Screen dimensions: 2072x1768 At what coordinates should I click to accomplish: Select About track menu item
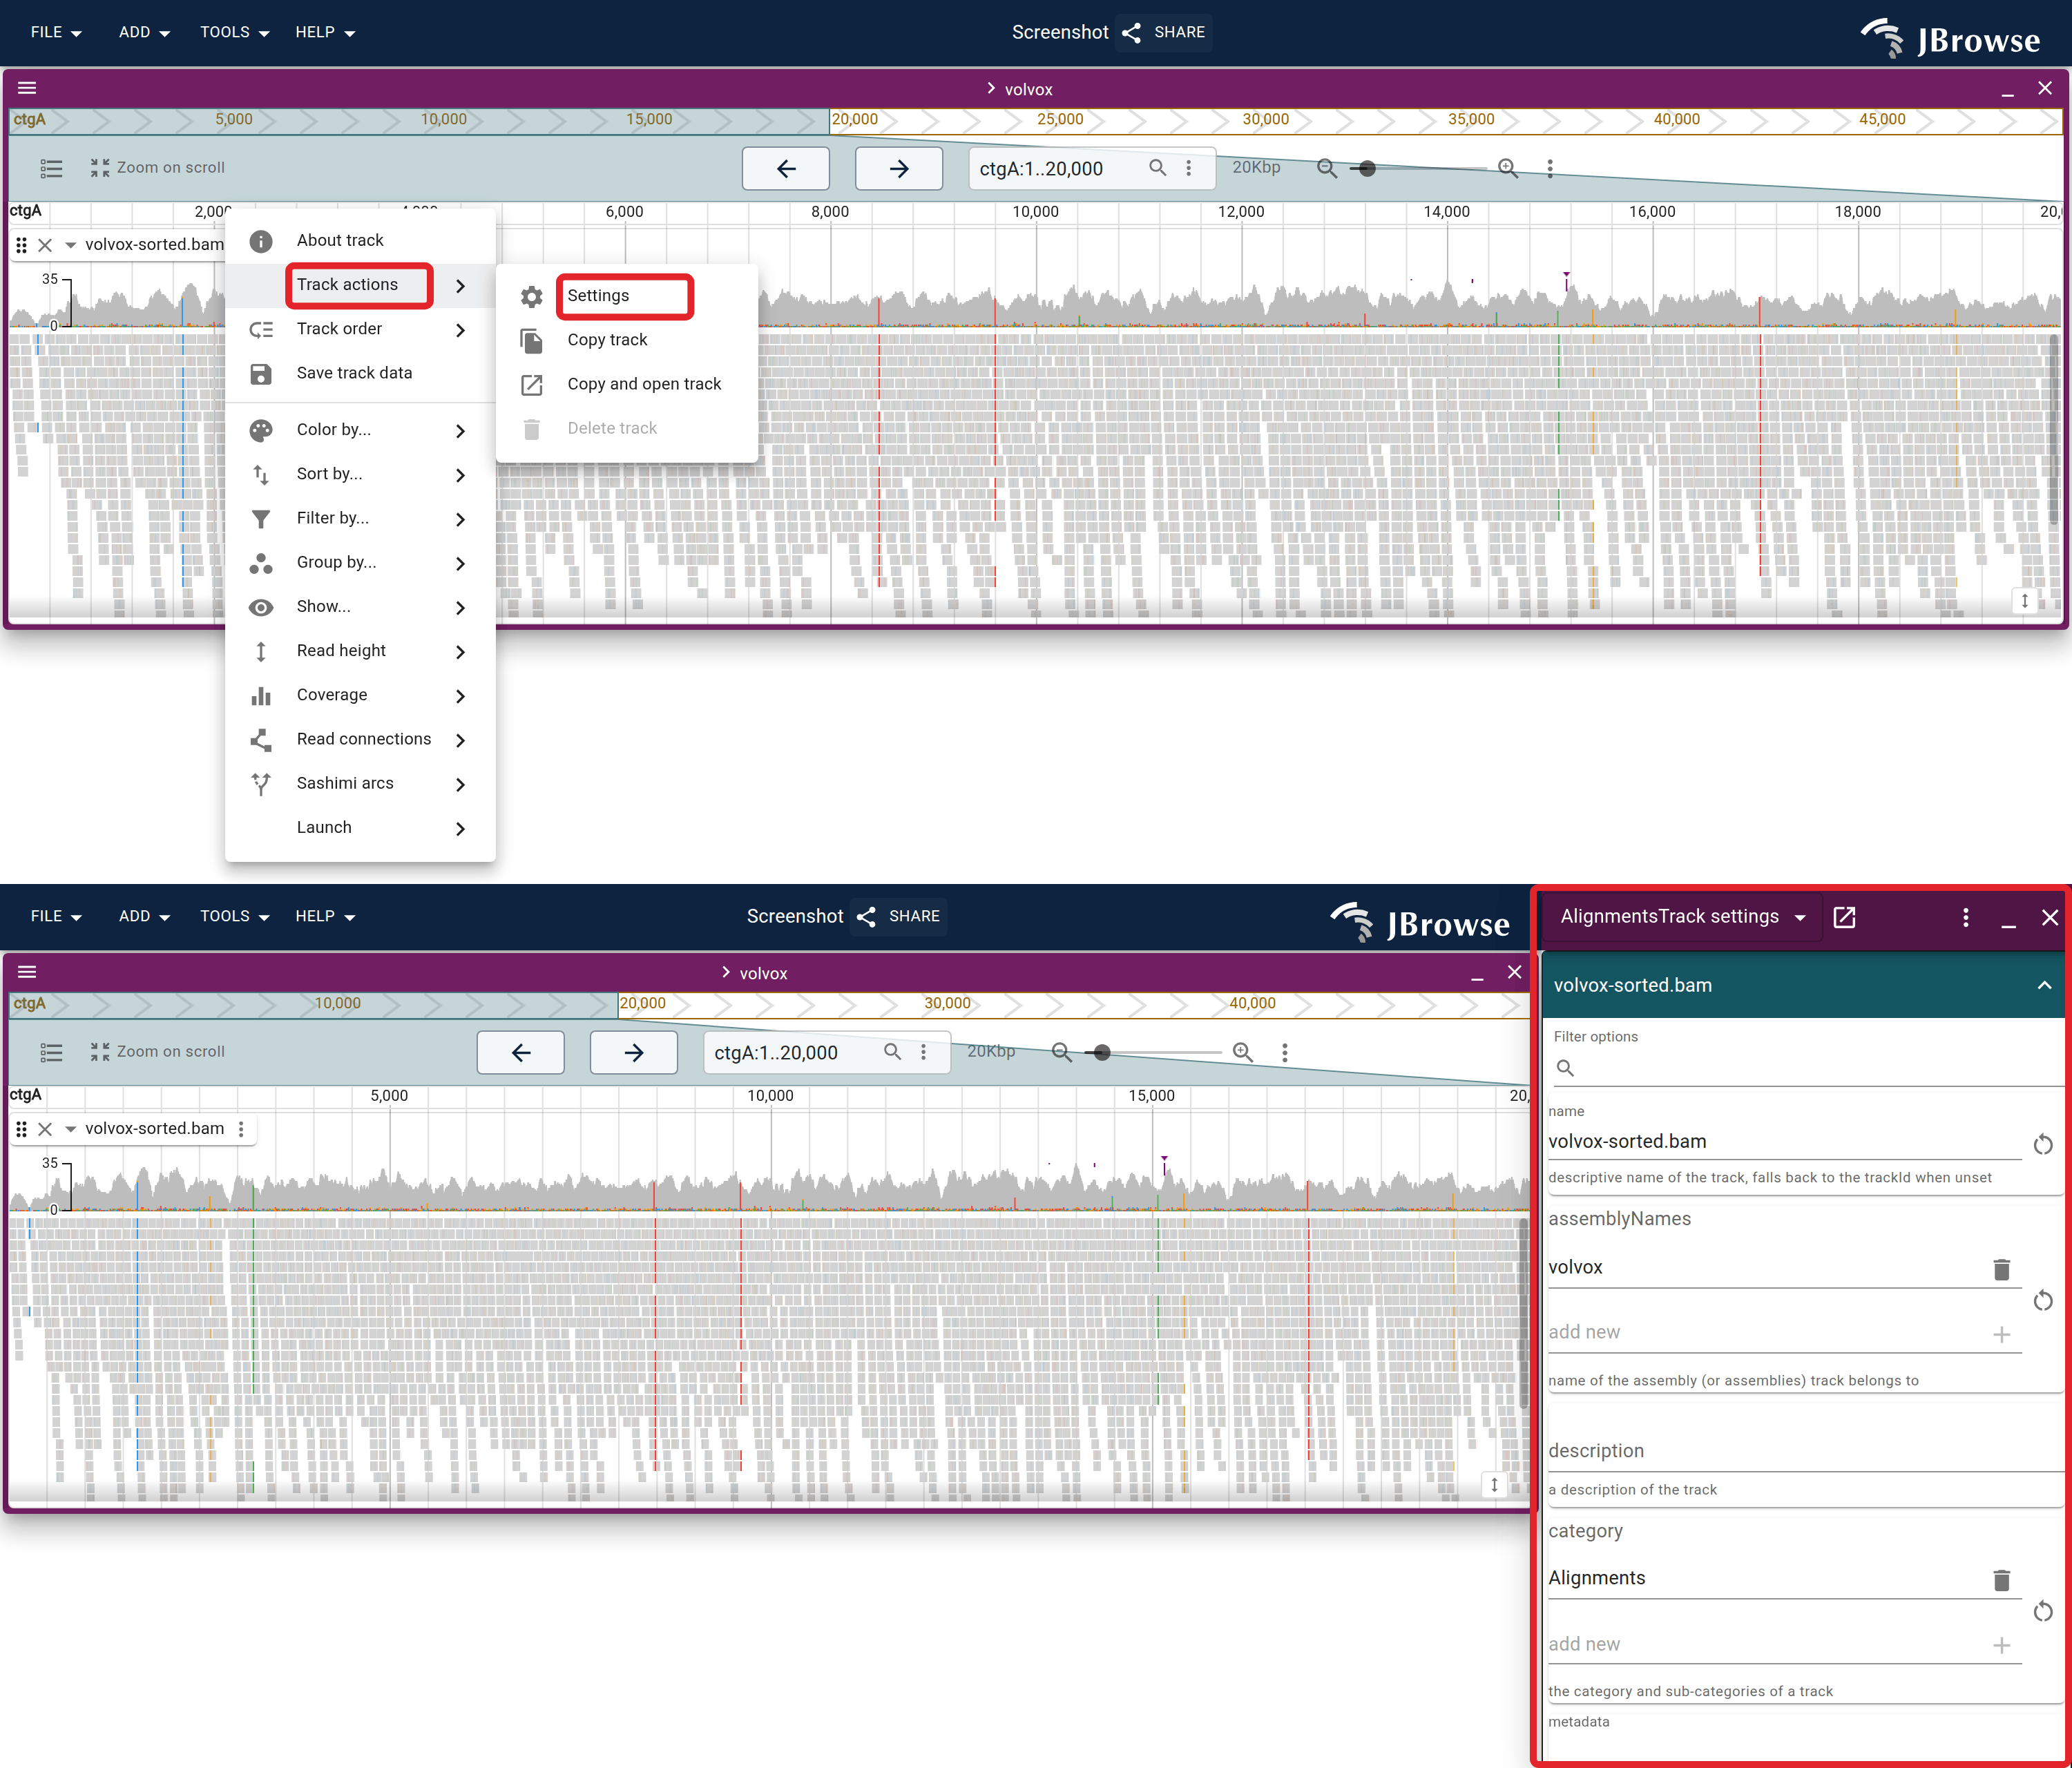pyautogui.click(x=360, y=240)
